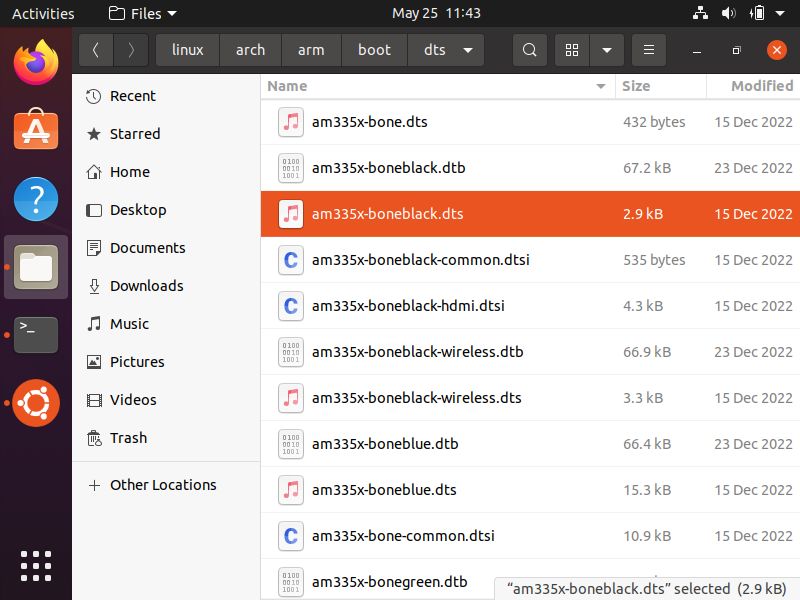Open the hamburger menu in Files

(x=649, y=50)
